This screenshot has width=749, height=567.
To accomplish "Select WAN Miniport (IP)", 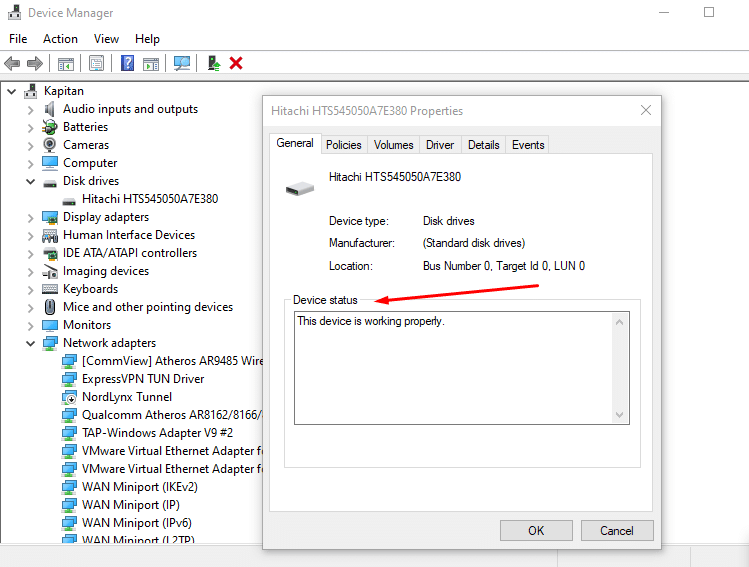I will (130, 505).
